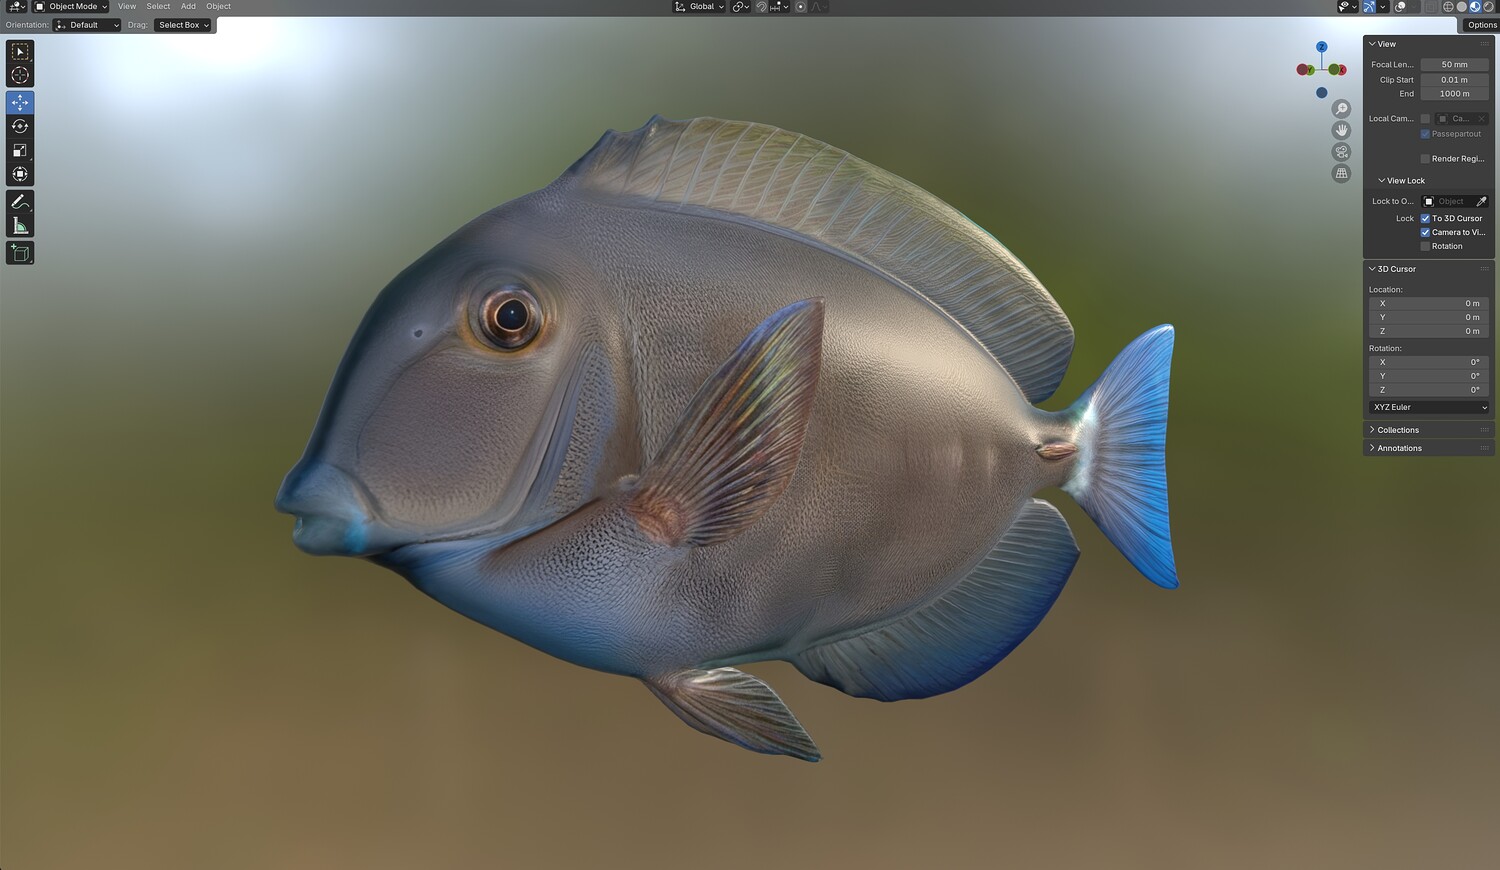Activate the 3D Cursor tool
The height and width of the screenshot is (870, 1500).
[20, 75]
